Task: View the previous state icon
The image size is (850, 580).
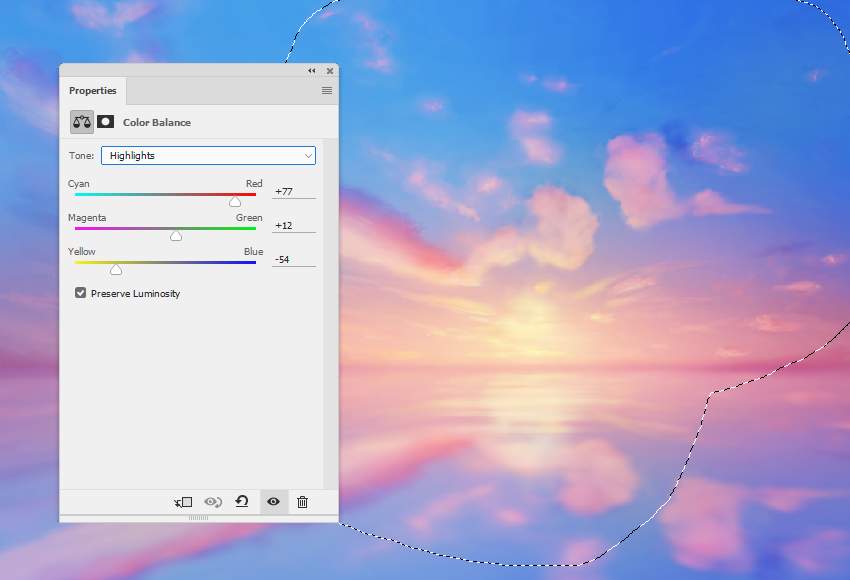Action: (x=213, y=502)
